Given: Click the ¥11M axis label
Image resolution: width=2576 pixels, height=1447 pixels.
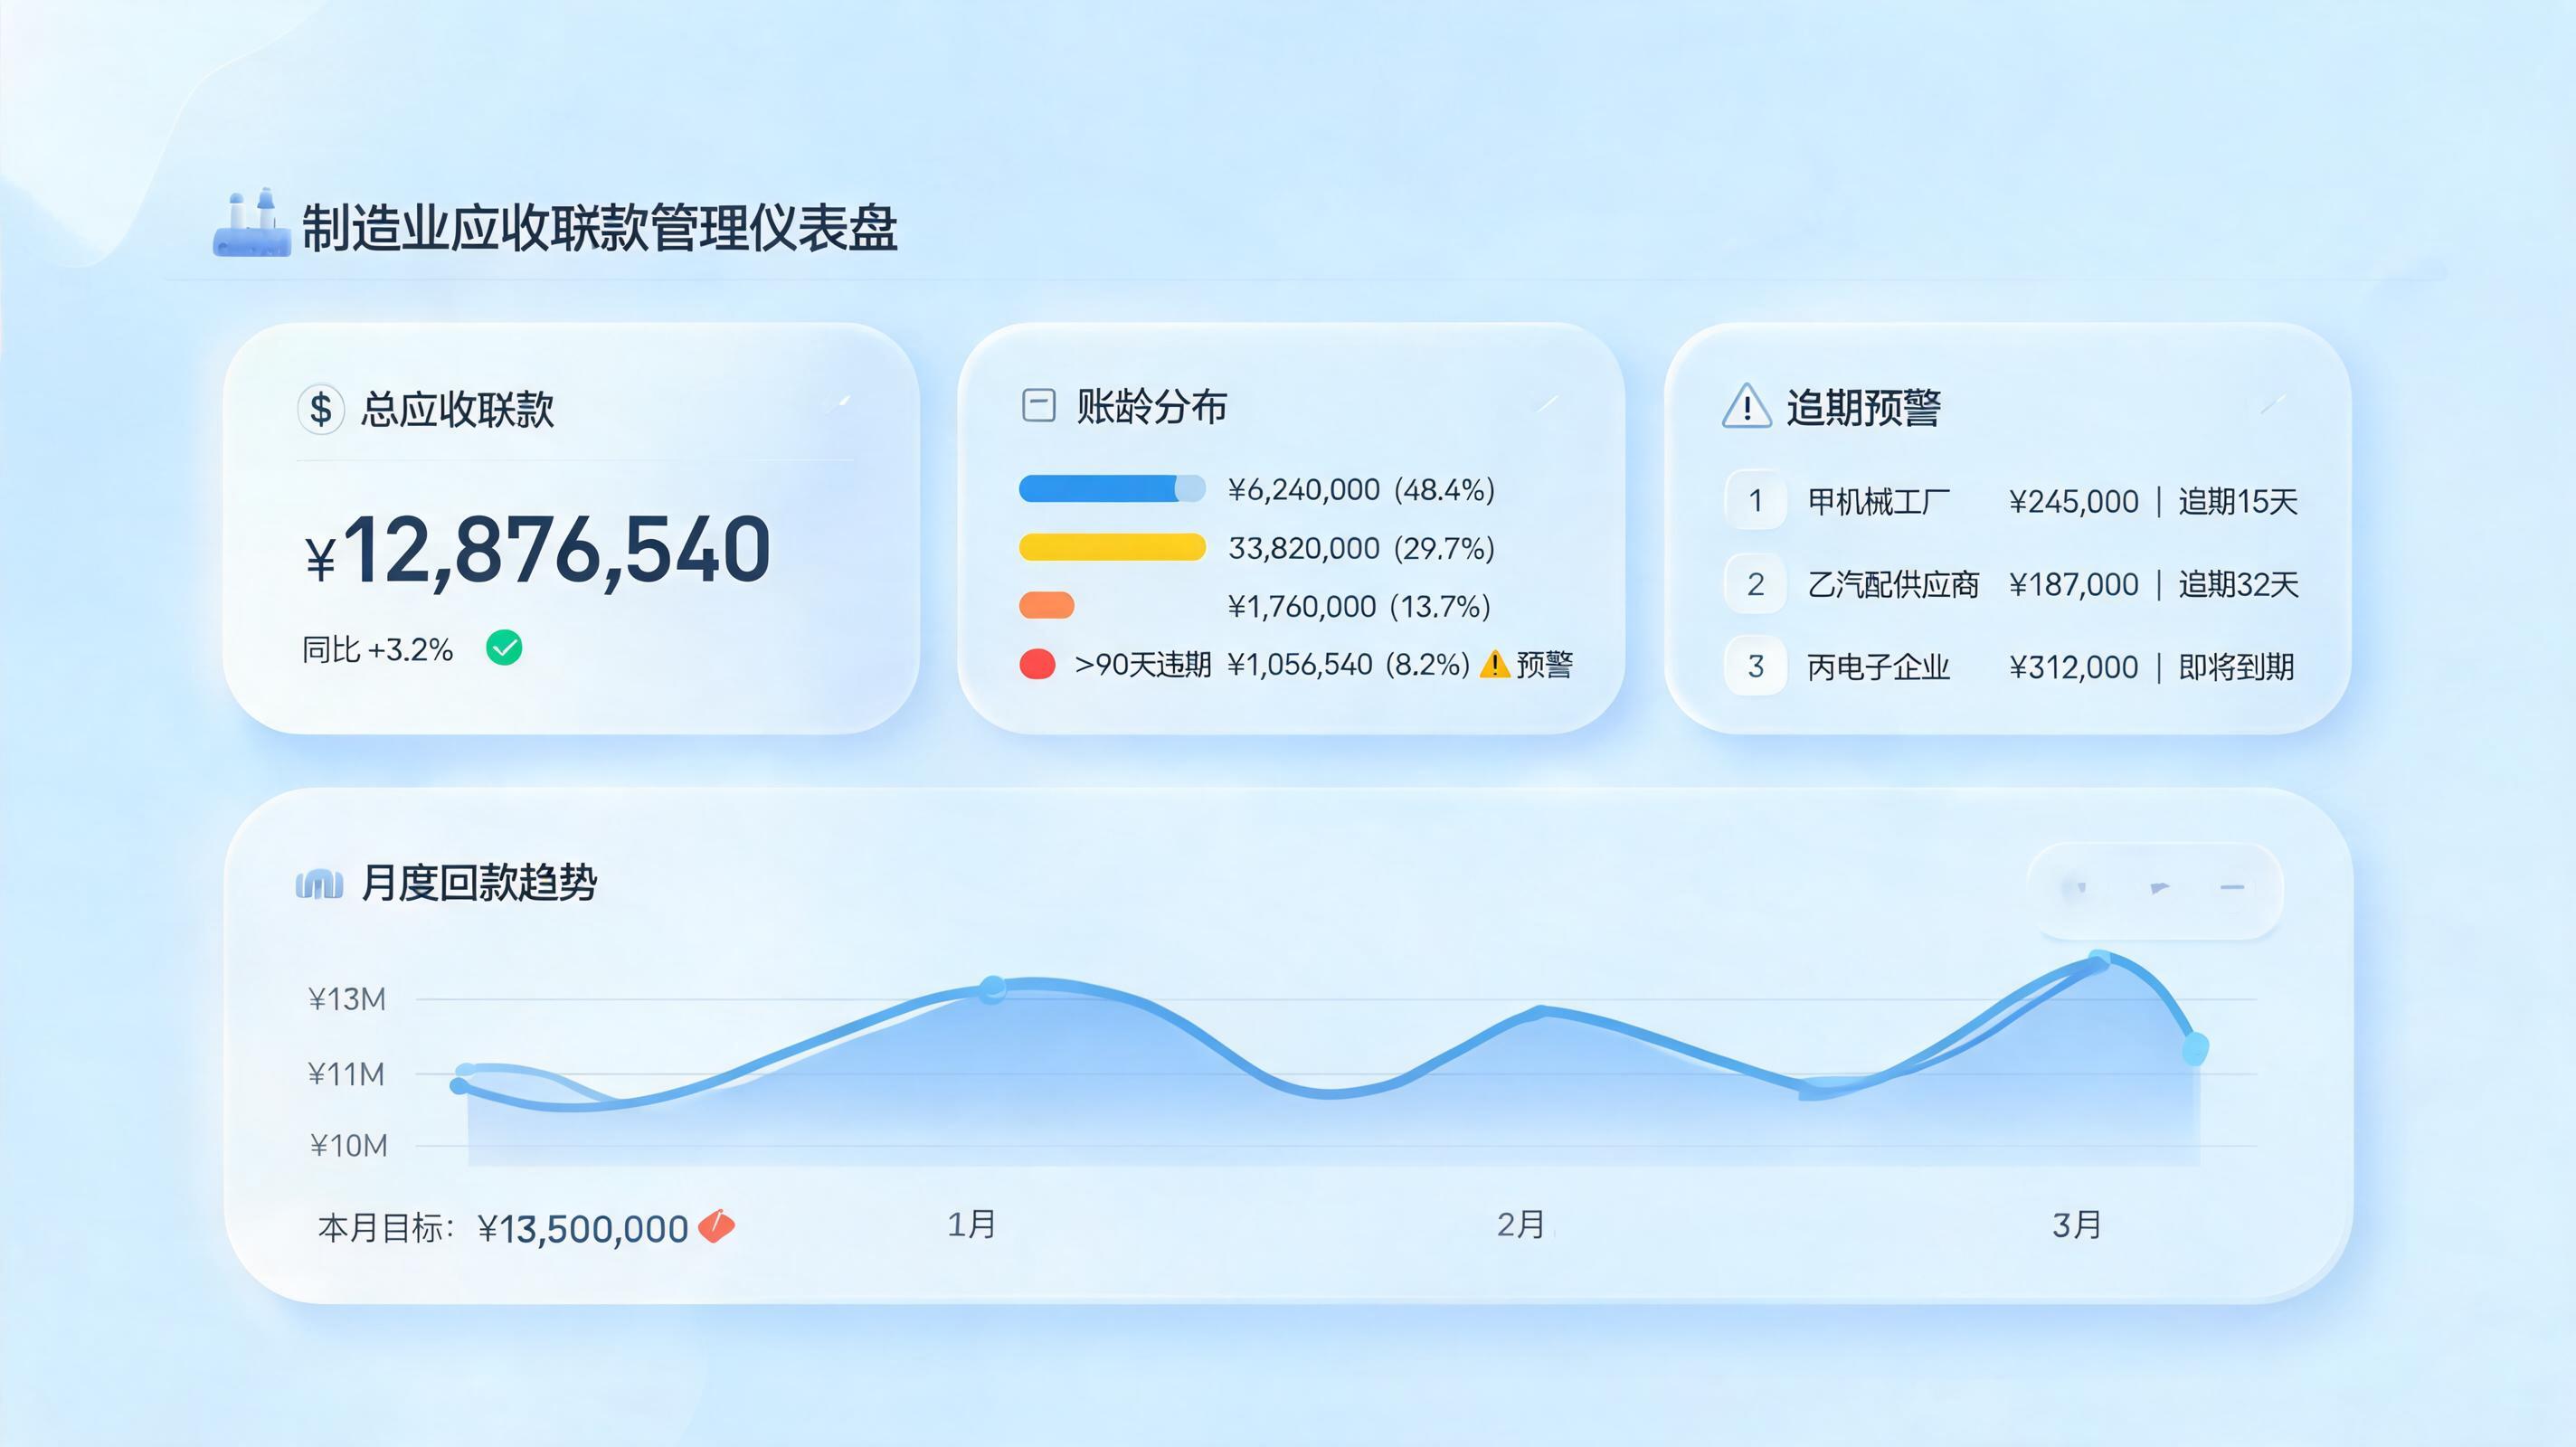Looking at the screenshot, I should point(346,1074).
